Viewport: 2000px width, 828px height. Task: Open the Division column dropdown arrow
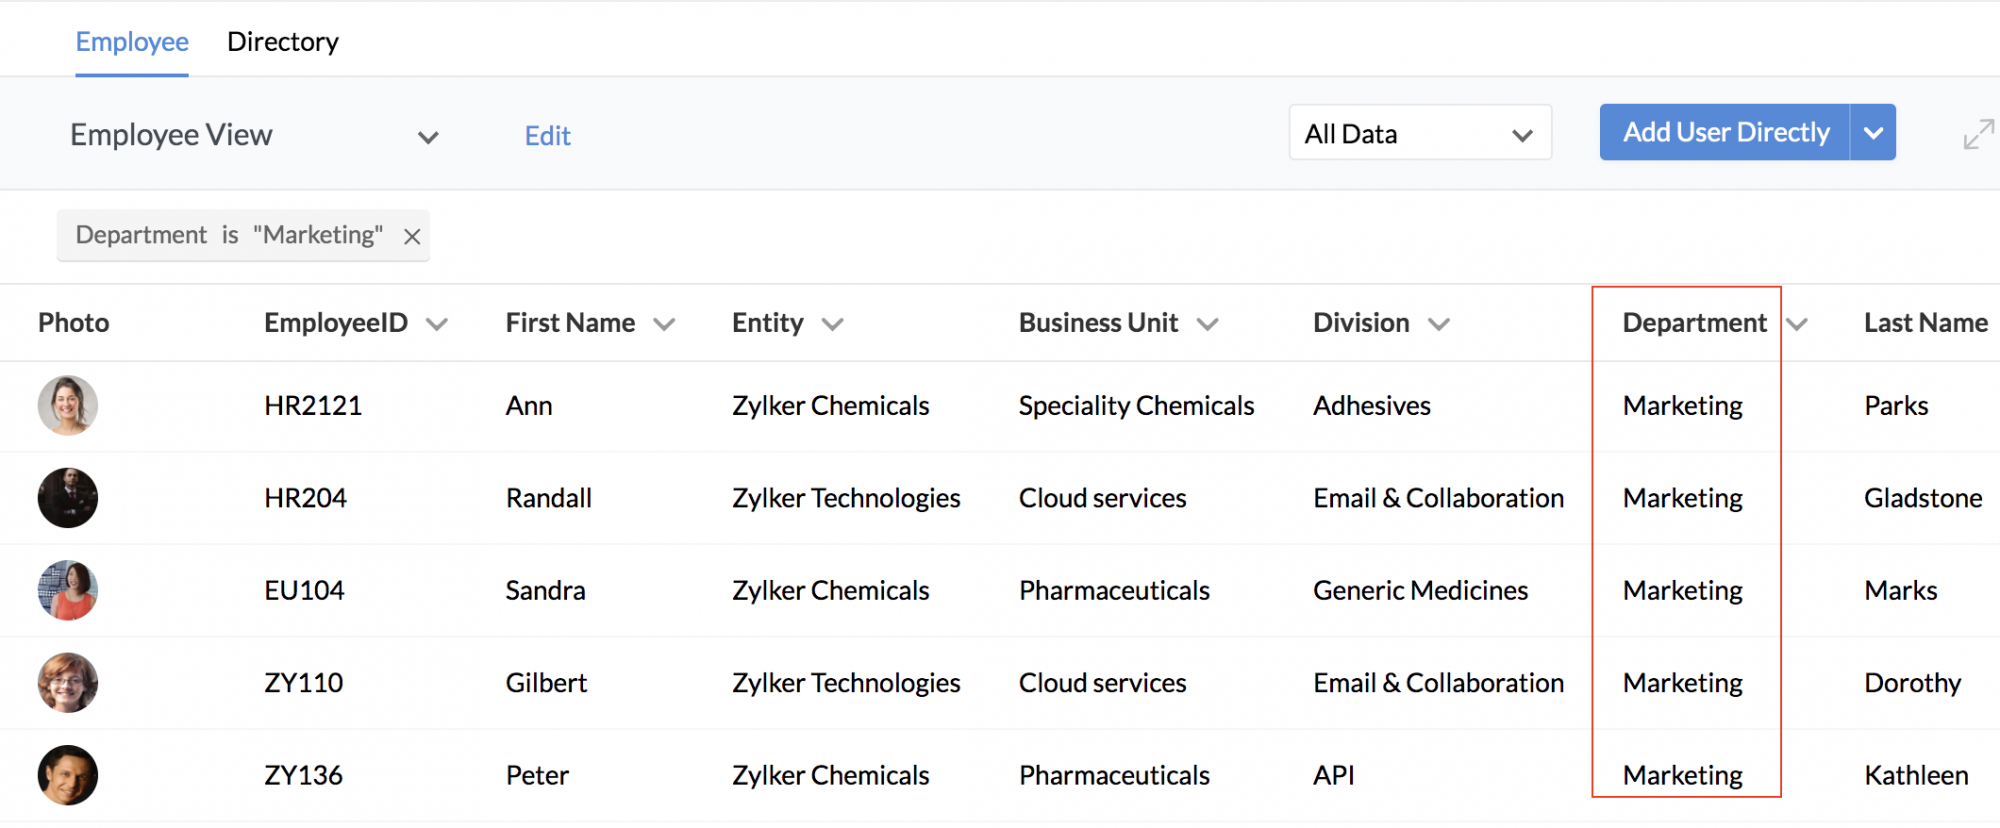[x=1438, y=324]
